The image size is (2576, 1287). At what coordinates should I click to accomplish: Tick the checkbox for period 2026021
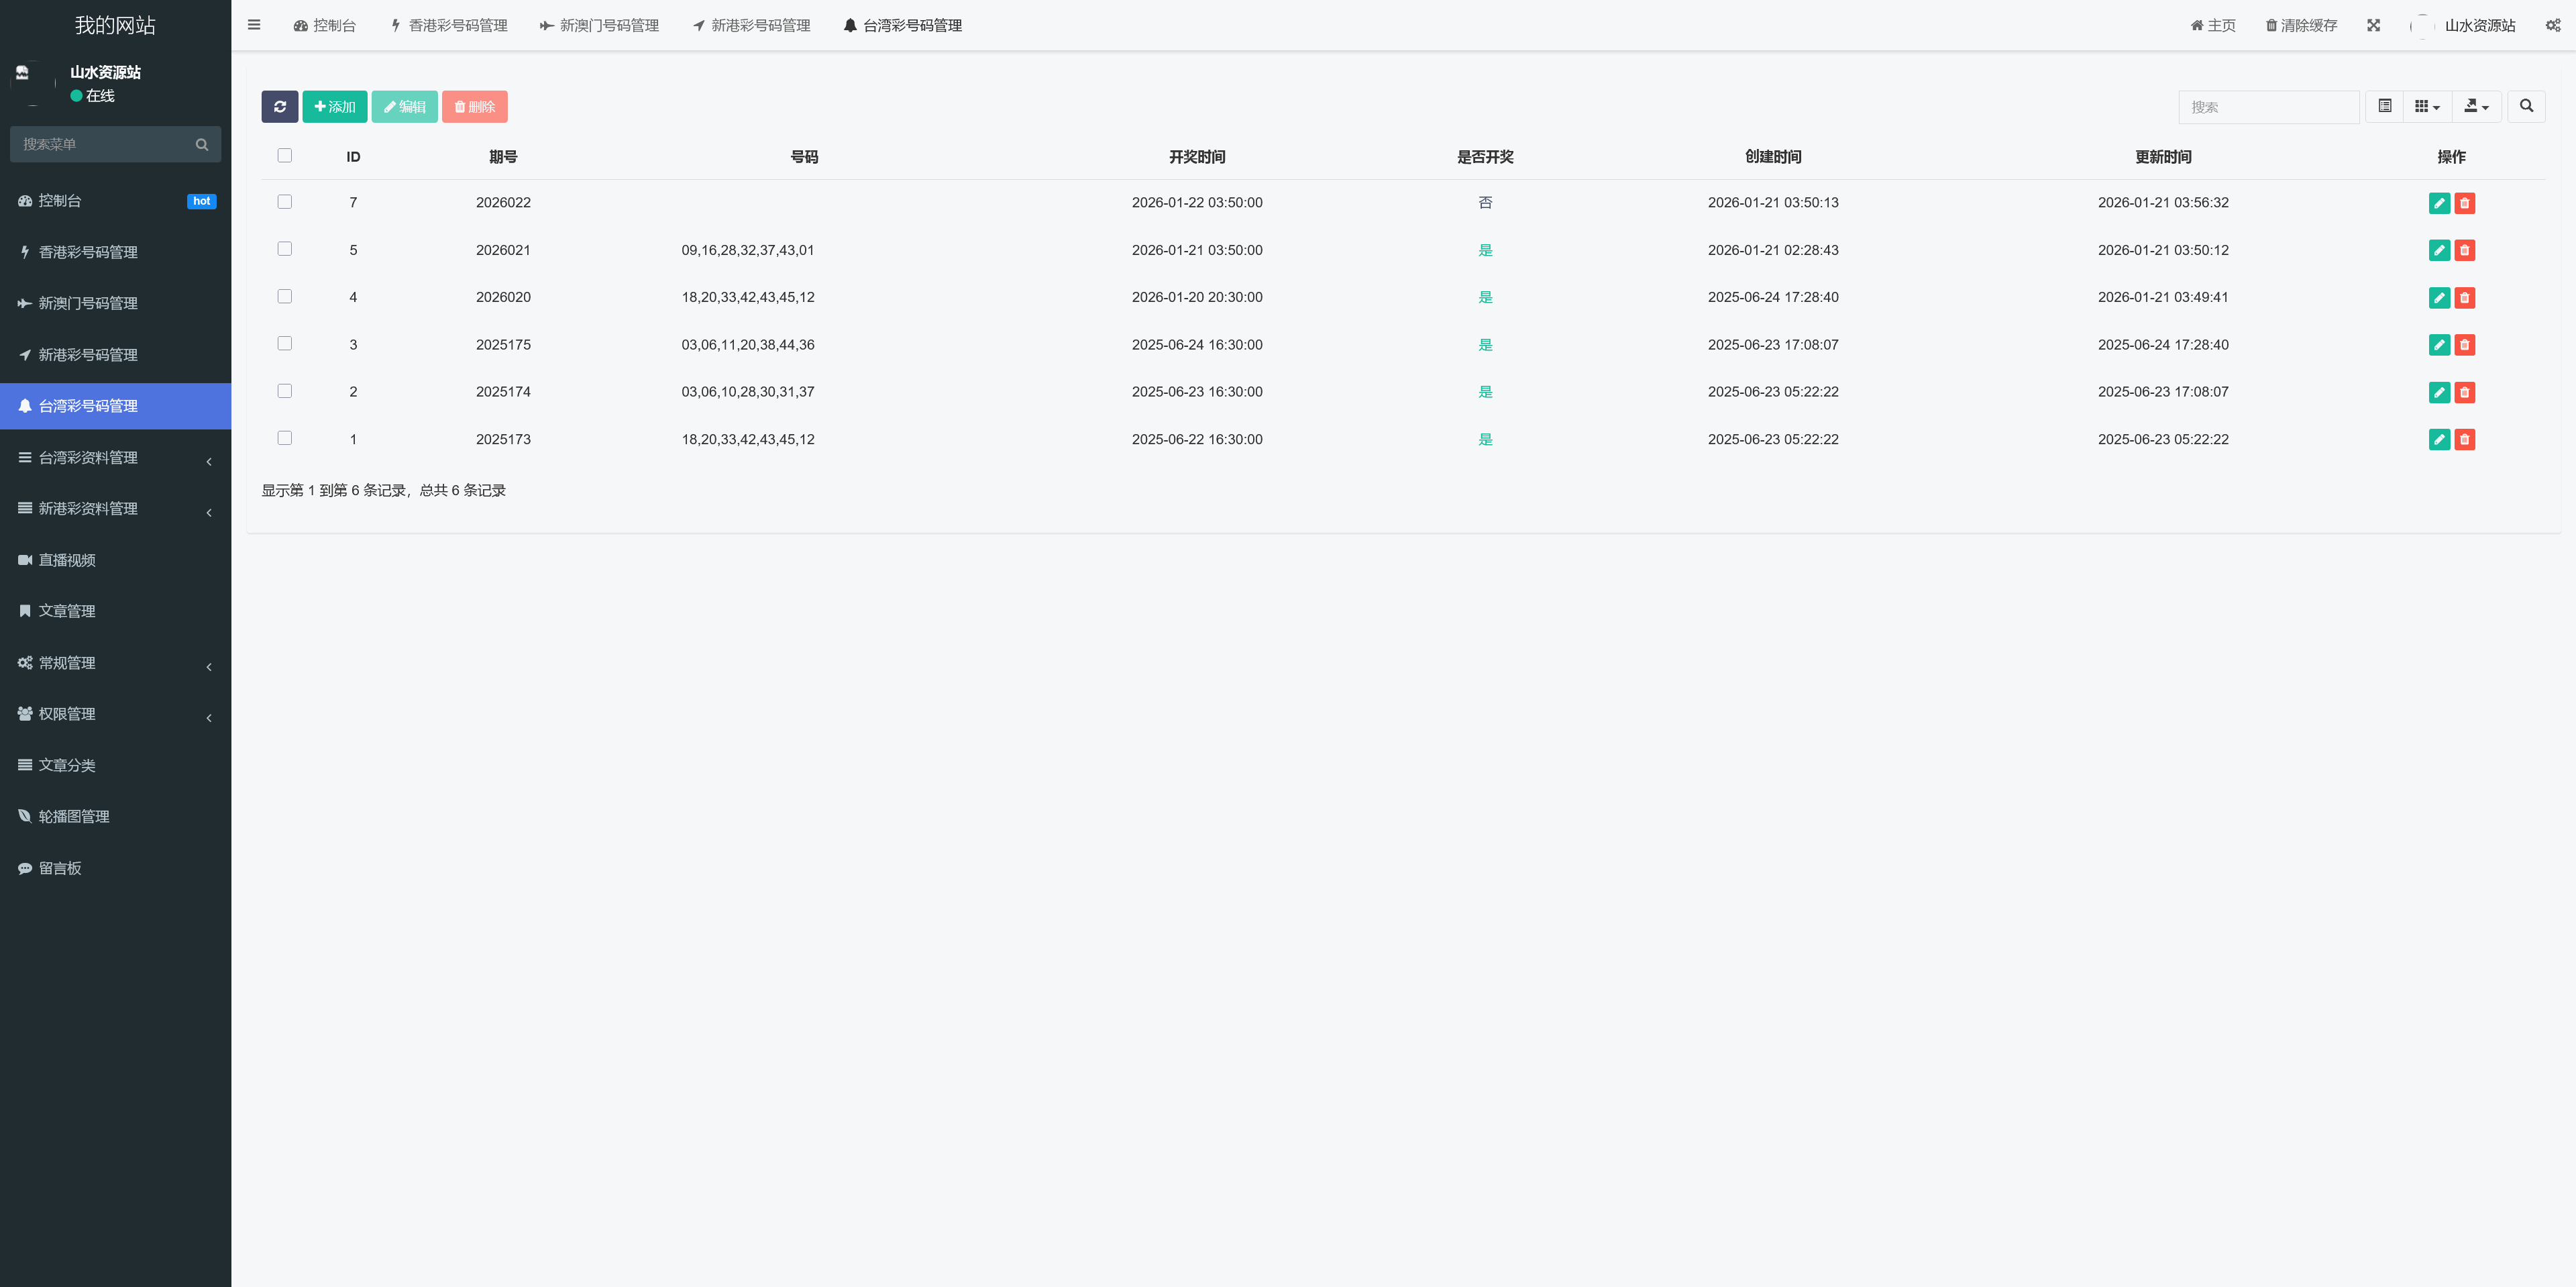point(285,249)
